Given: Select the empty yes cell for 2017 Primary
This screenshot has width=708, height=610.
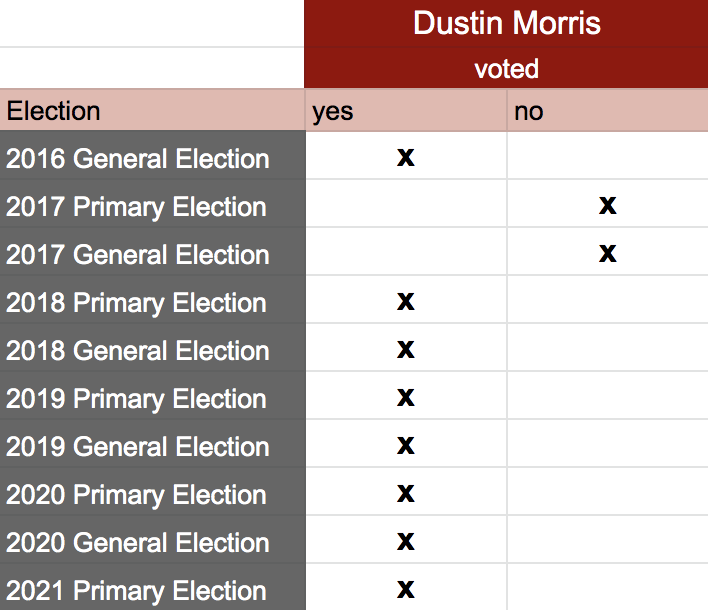Looking at the screenshot, I should pos(406,204).
